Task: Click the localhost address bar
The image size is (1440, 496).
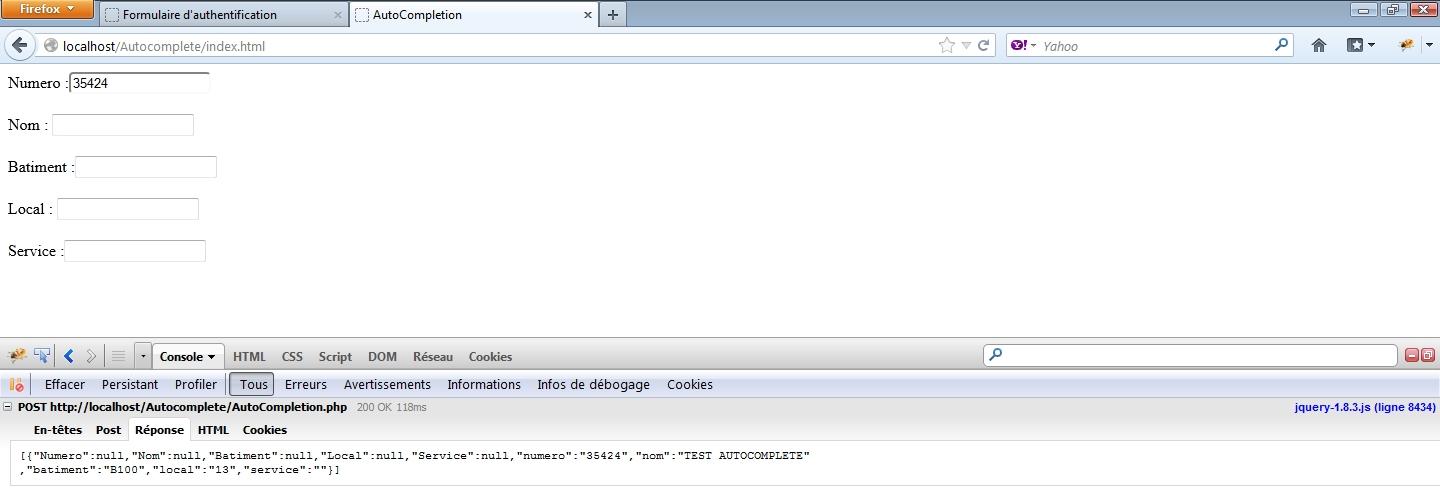Action: pyautogui.click(x=490, y=46)
